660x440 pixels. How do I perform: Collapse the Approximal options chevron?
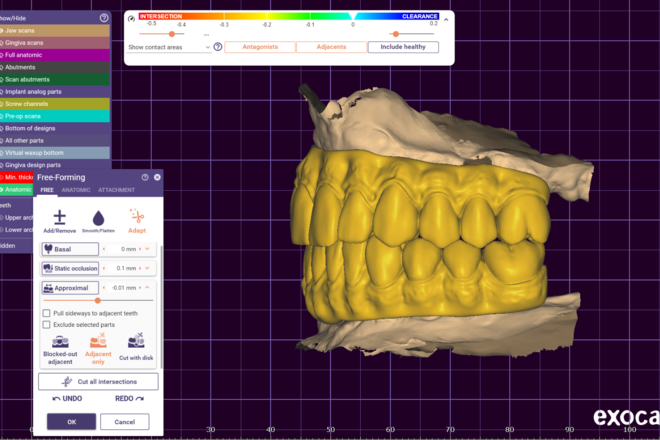147,288
